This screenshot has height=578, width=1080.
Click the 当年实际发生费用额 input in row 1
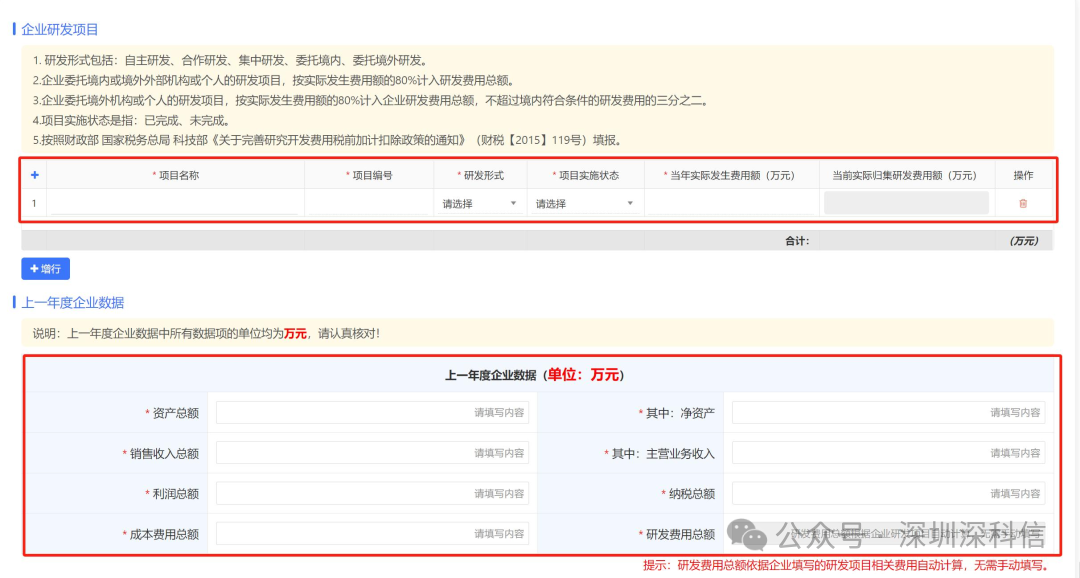[731, 203]
